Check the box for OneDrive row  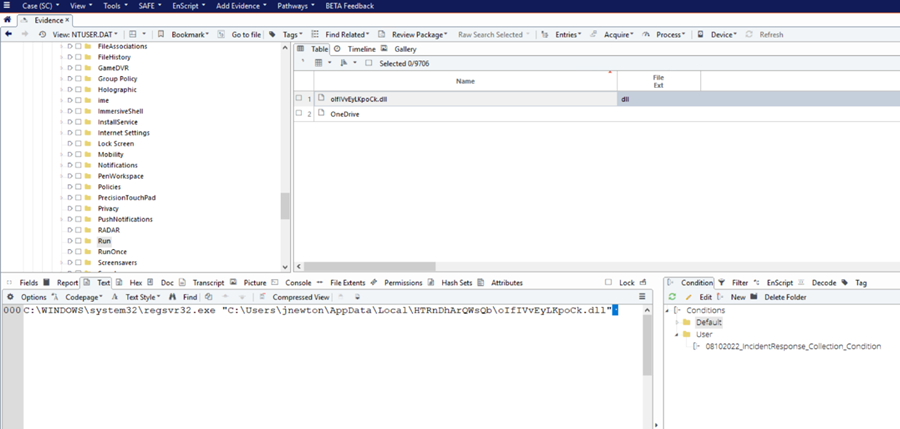pos(299,114)
